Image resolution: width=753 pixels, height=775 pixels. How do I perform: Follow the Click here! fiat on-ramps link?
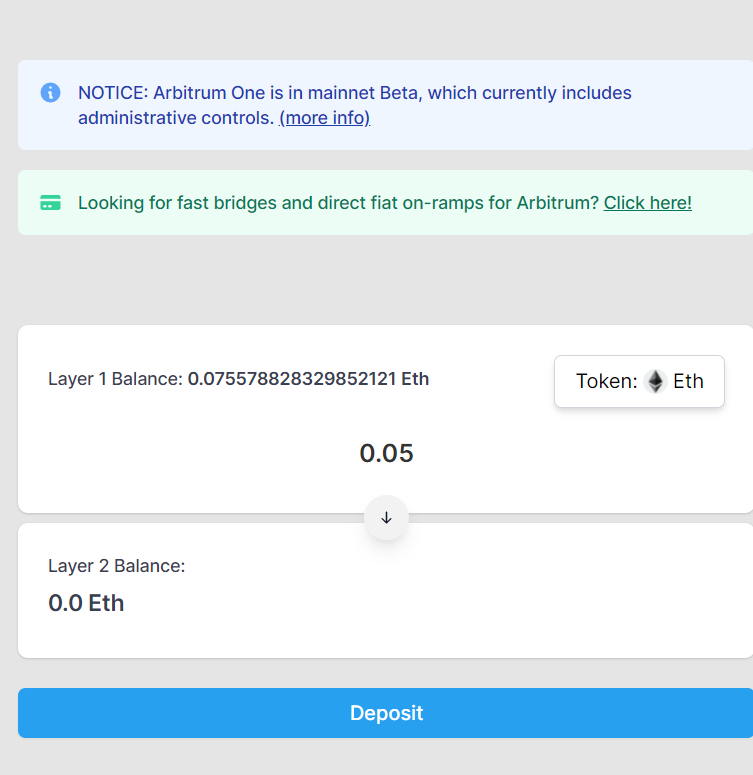[647, 203]
